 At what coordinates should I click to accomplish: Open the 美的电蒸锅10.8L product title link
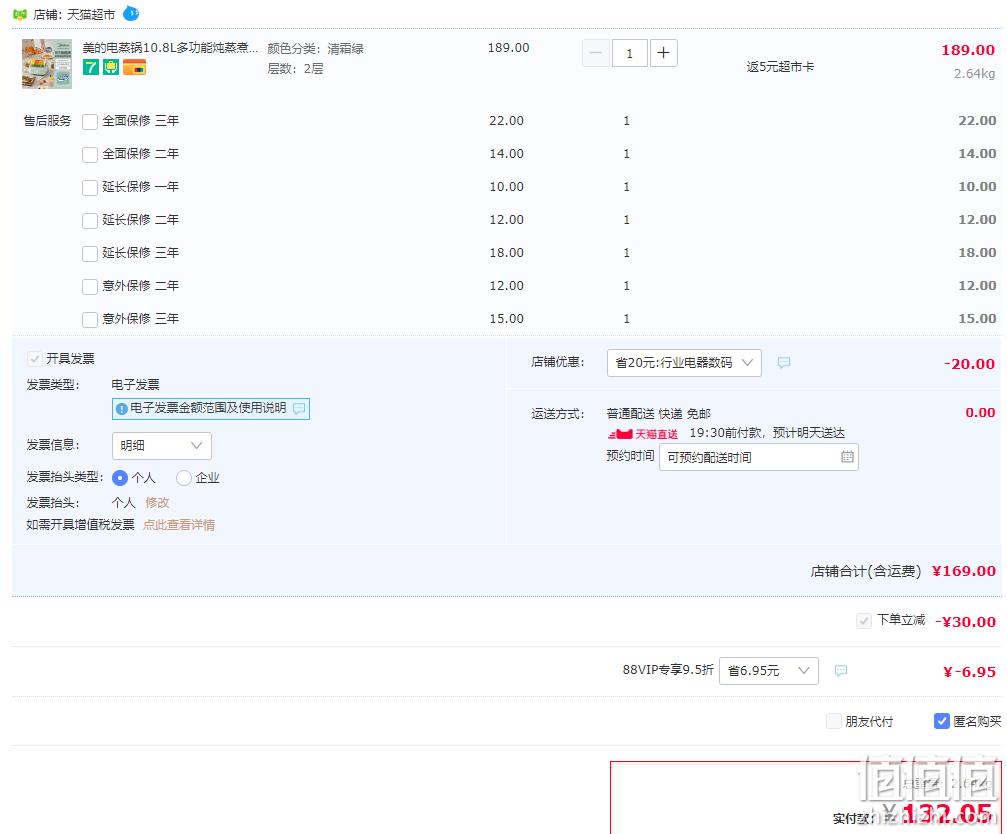(170, 48)
